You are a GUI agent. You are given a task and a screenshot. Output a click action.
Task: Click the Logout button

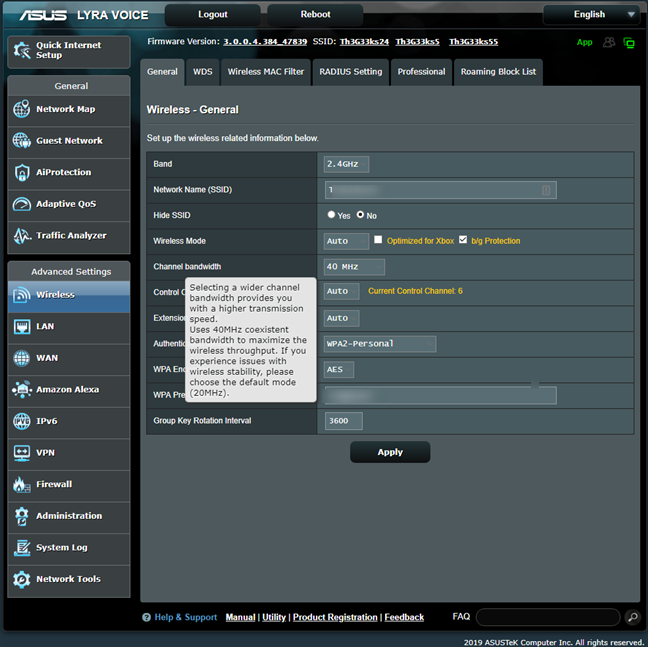coord(212,14)
